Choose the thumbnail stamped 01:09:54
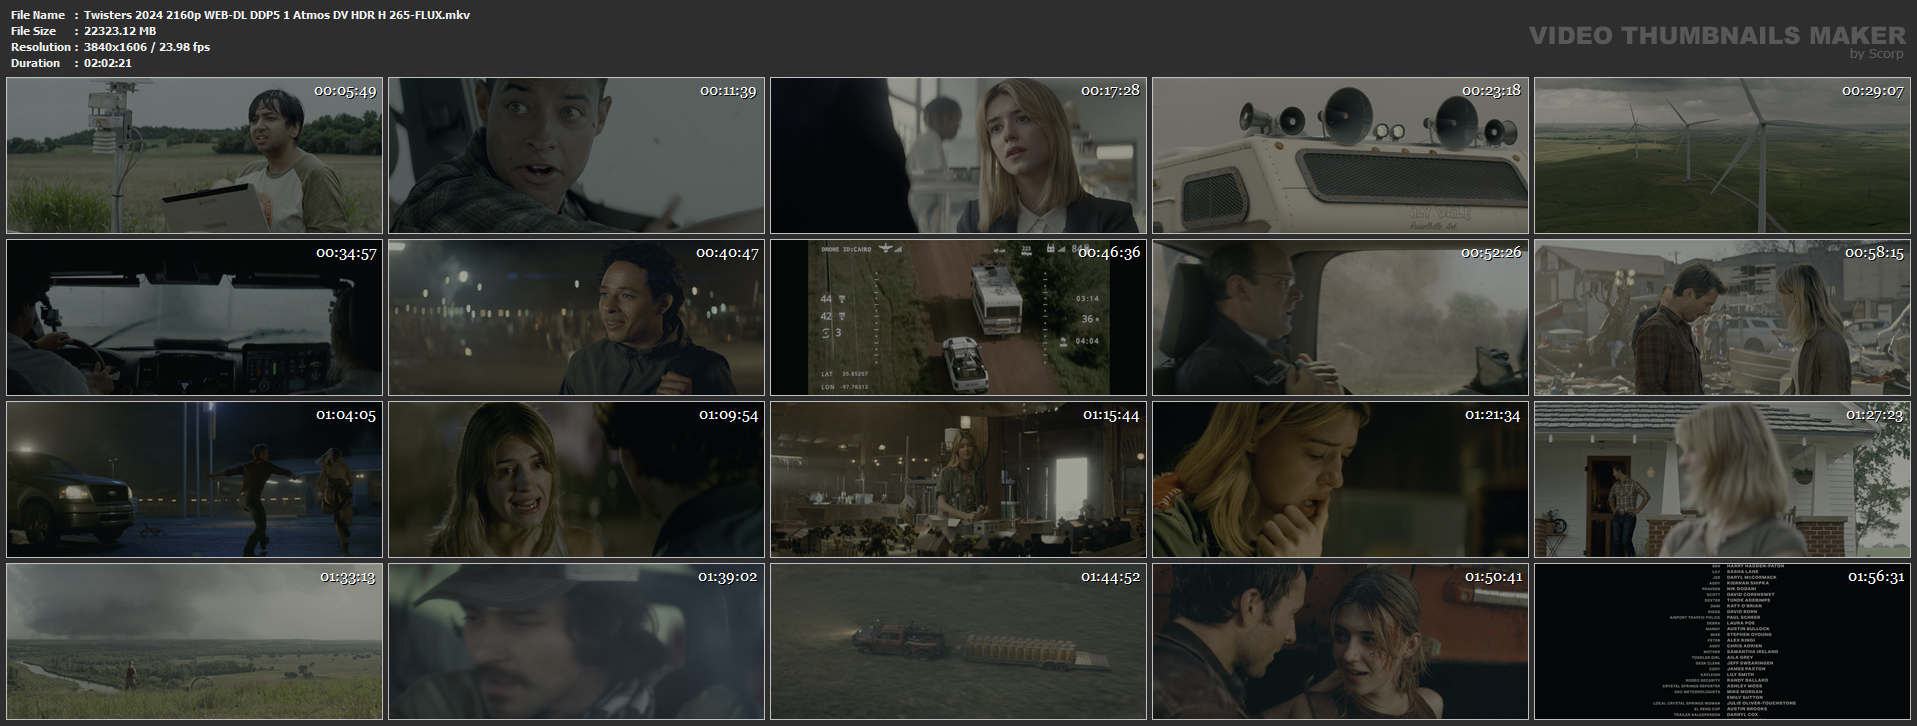1917x726 pixels. (576, 480)
